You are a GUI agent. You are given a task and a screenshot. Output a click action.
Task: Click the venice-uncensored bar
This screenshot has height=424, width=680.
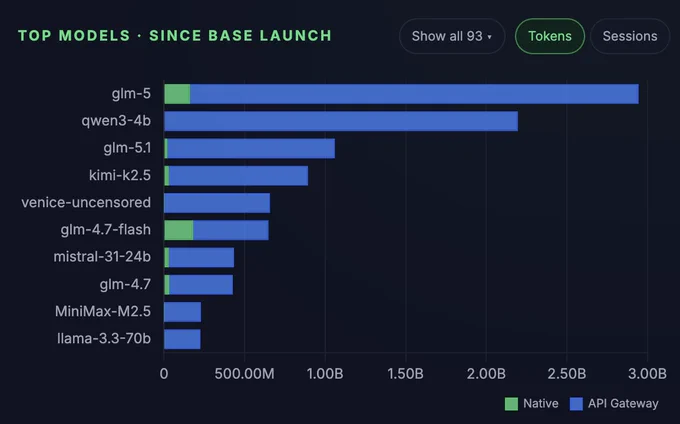217,203
